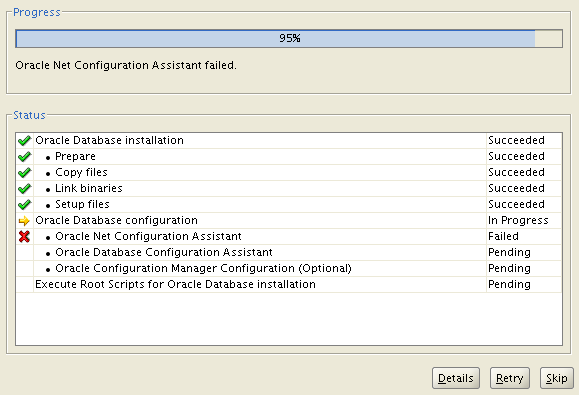Select the Oracle Net Configuration Assistant row

pyautogui.click(x=289, y=236)
